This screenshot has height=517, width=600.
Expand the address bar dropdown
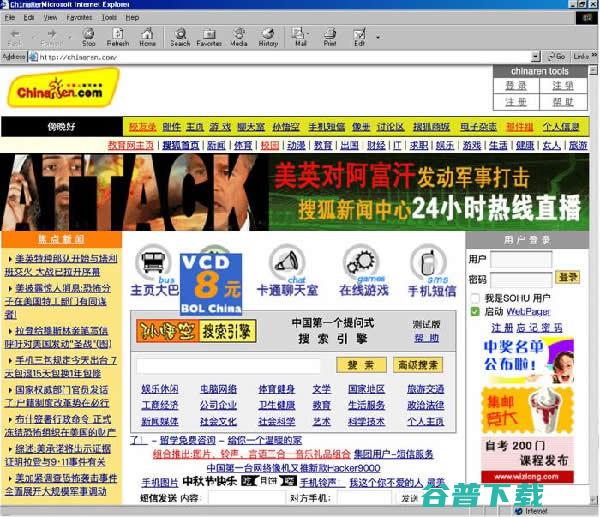tap(536, 57)
